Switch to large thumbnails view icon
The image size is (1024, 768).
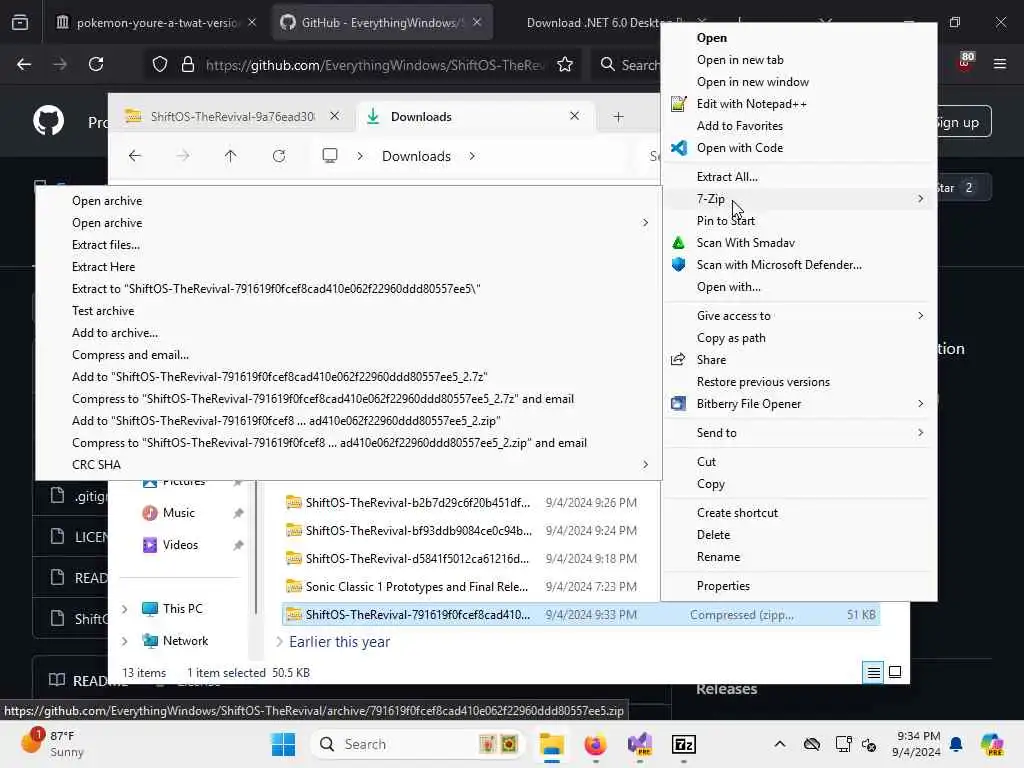click(895, 672)
